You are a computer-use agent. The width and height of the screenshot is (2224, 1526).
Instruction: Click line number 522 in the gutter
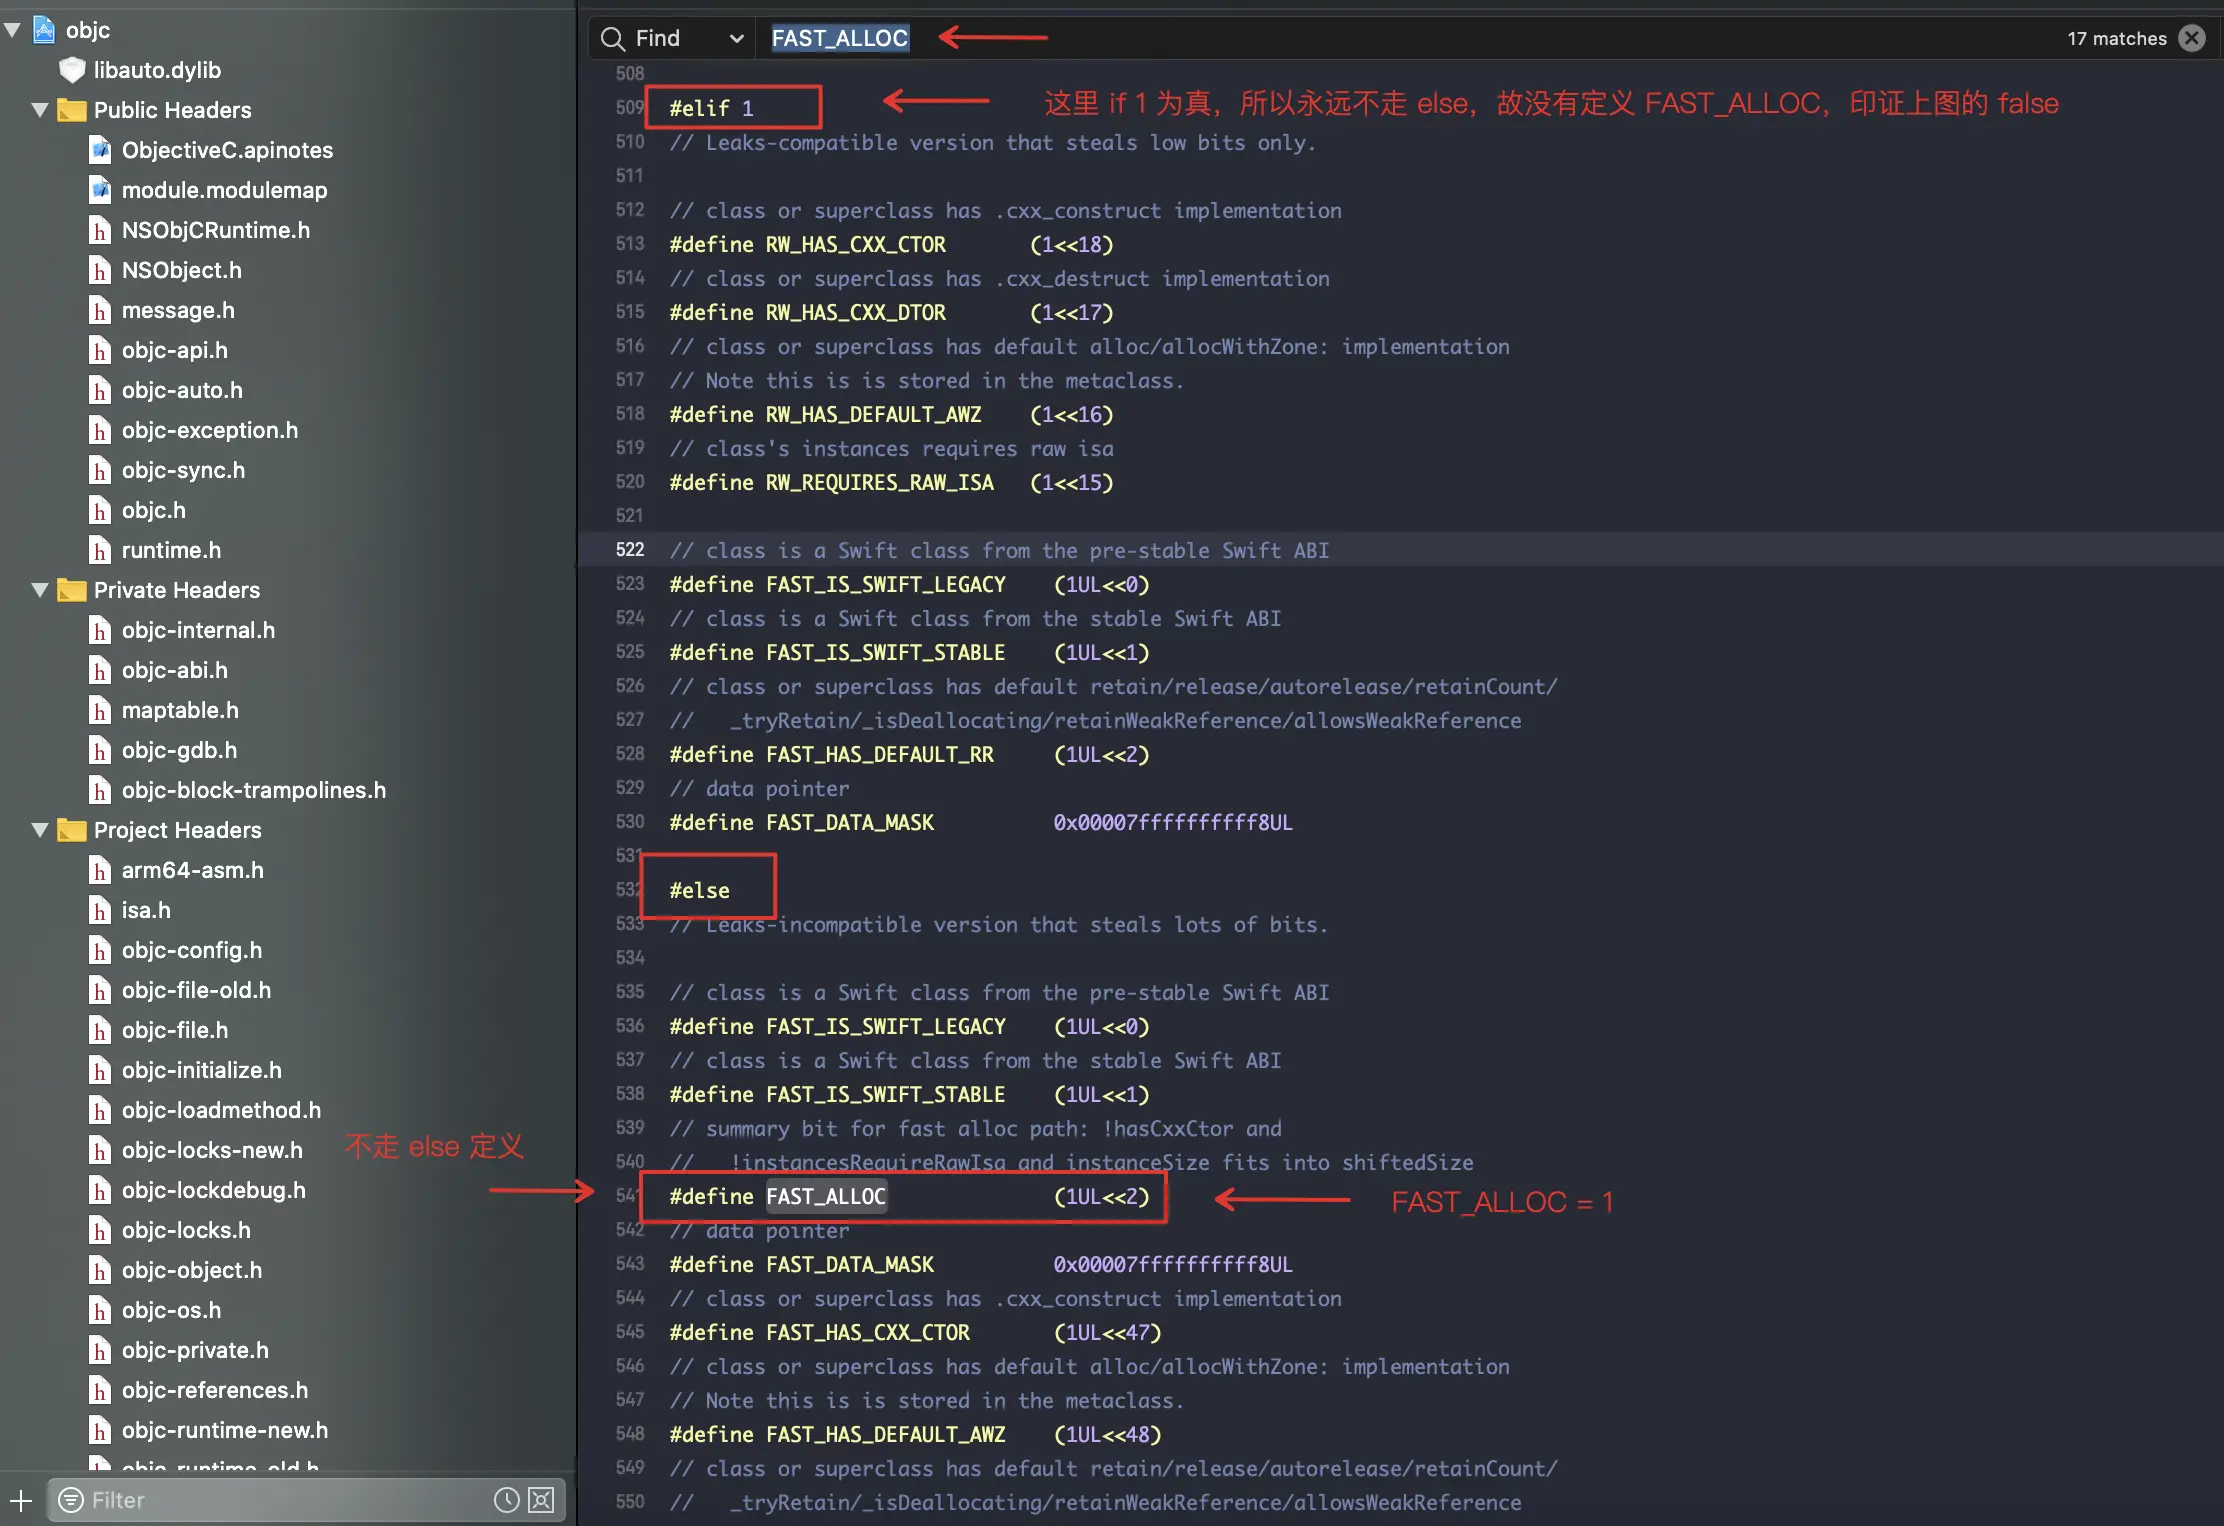pos(630,550)
